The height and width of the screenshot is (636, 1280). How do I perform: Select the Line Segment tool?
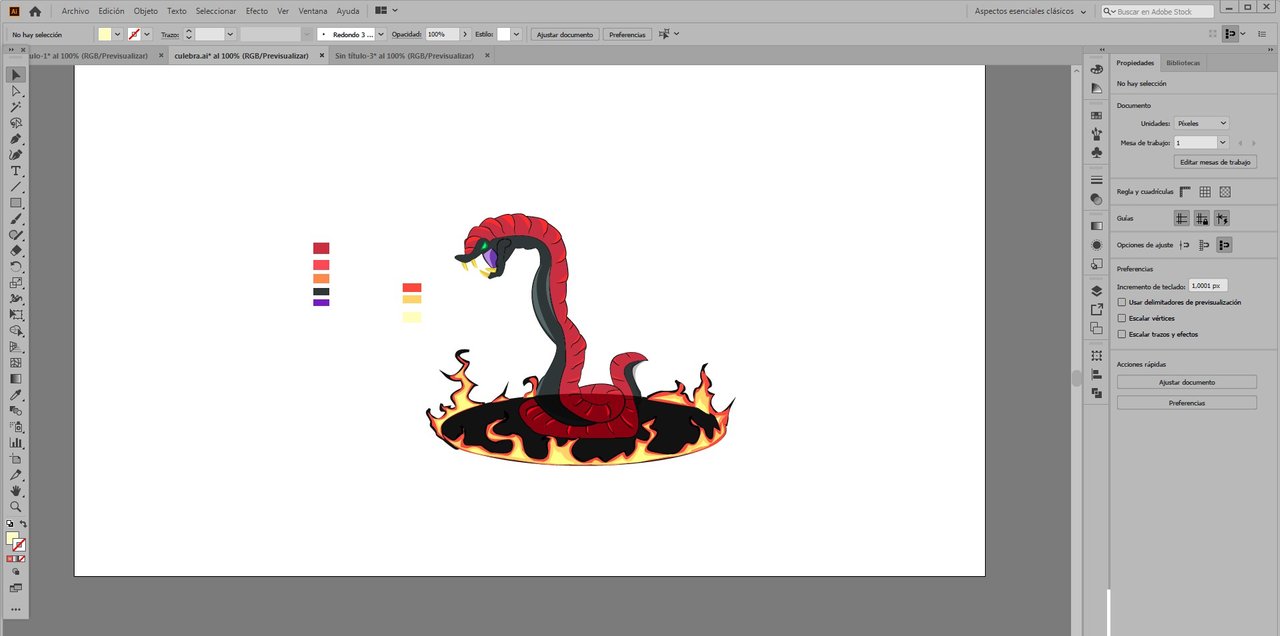pos(16,187)
